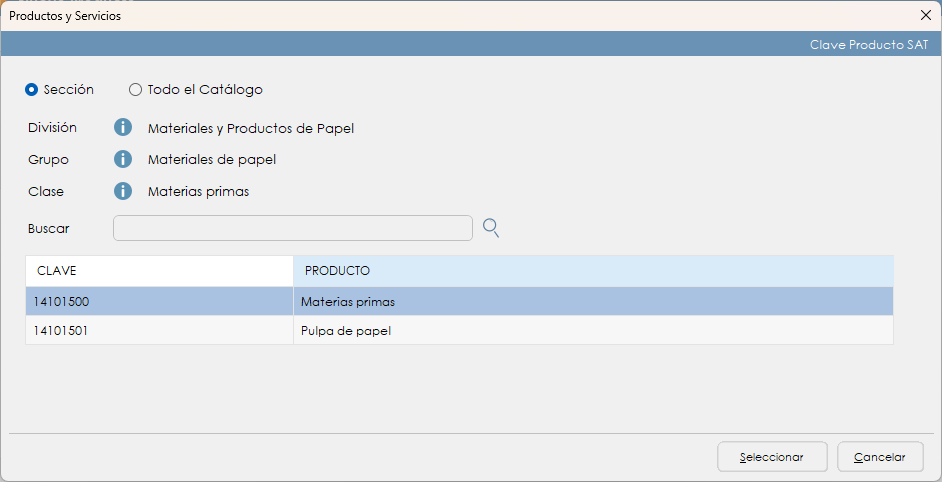Click the Clase info icon
942x482 pixels.
tap(123, 191)
